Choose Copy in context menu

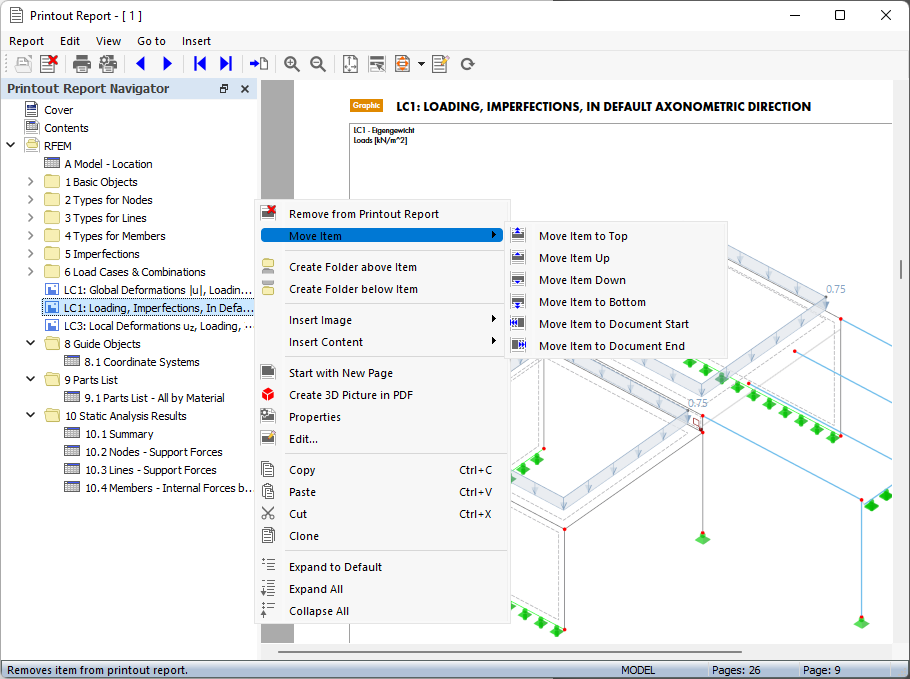pyautogui.click(x=381, y=470)
